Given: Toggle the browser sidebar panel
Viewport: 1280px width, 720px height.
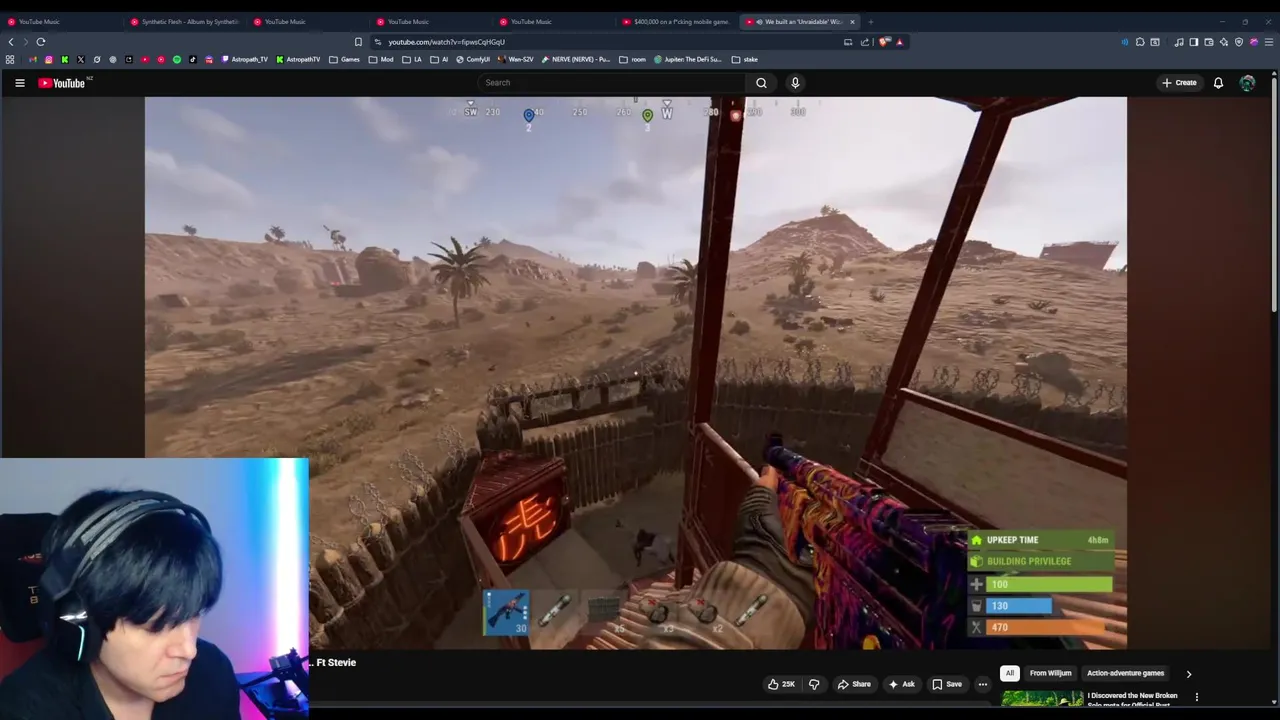Looking at the screenshot, I should [x=1194, y=42].
